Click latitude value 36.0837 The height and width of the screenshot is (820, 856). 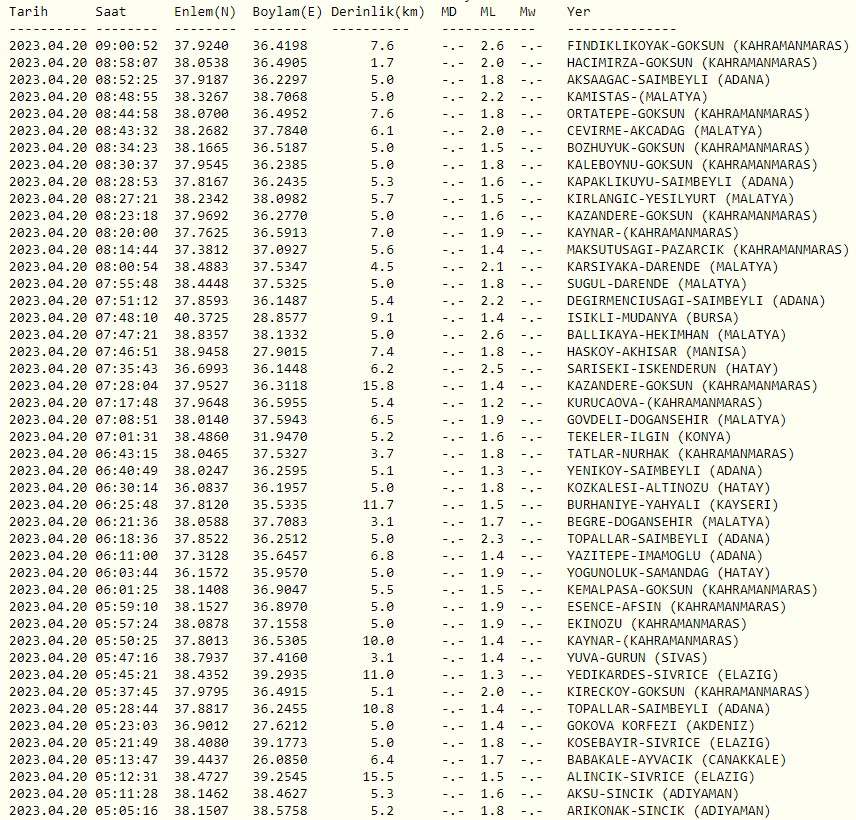click(x=201, y=488)
